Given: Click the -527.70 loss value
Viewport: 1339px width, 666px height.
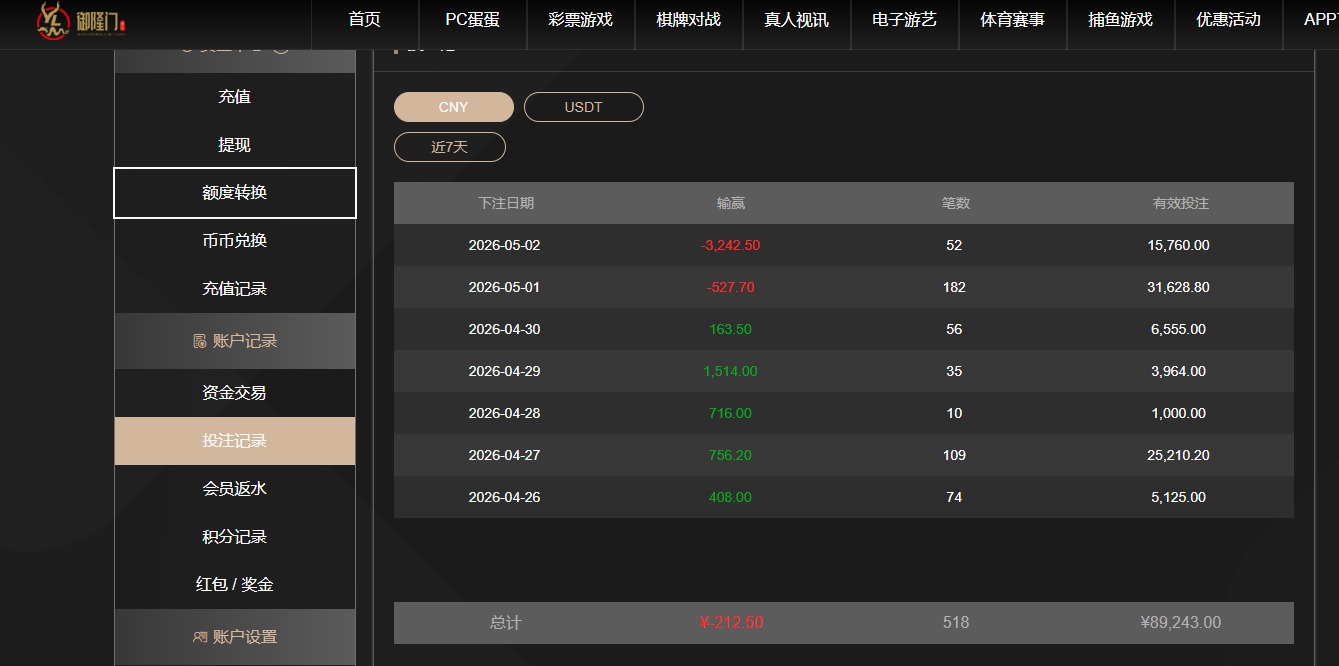Looking at the screenshot, I should coord(731,287).
